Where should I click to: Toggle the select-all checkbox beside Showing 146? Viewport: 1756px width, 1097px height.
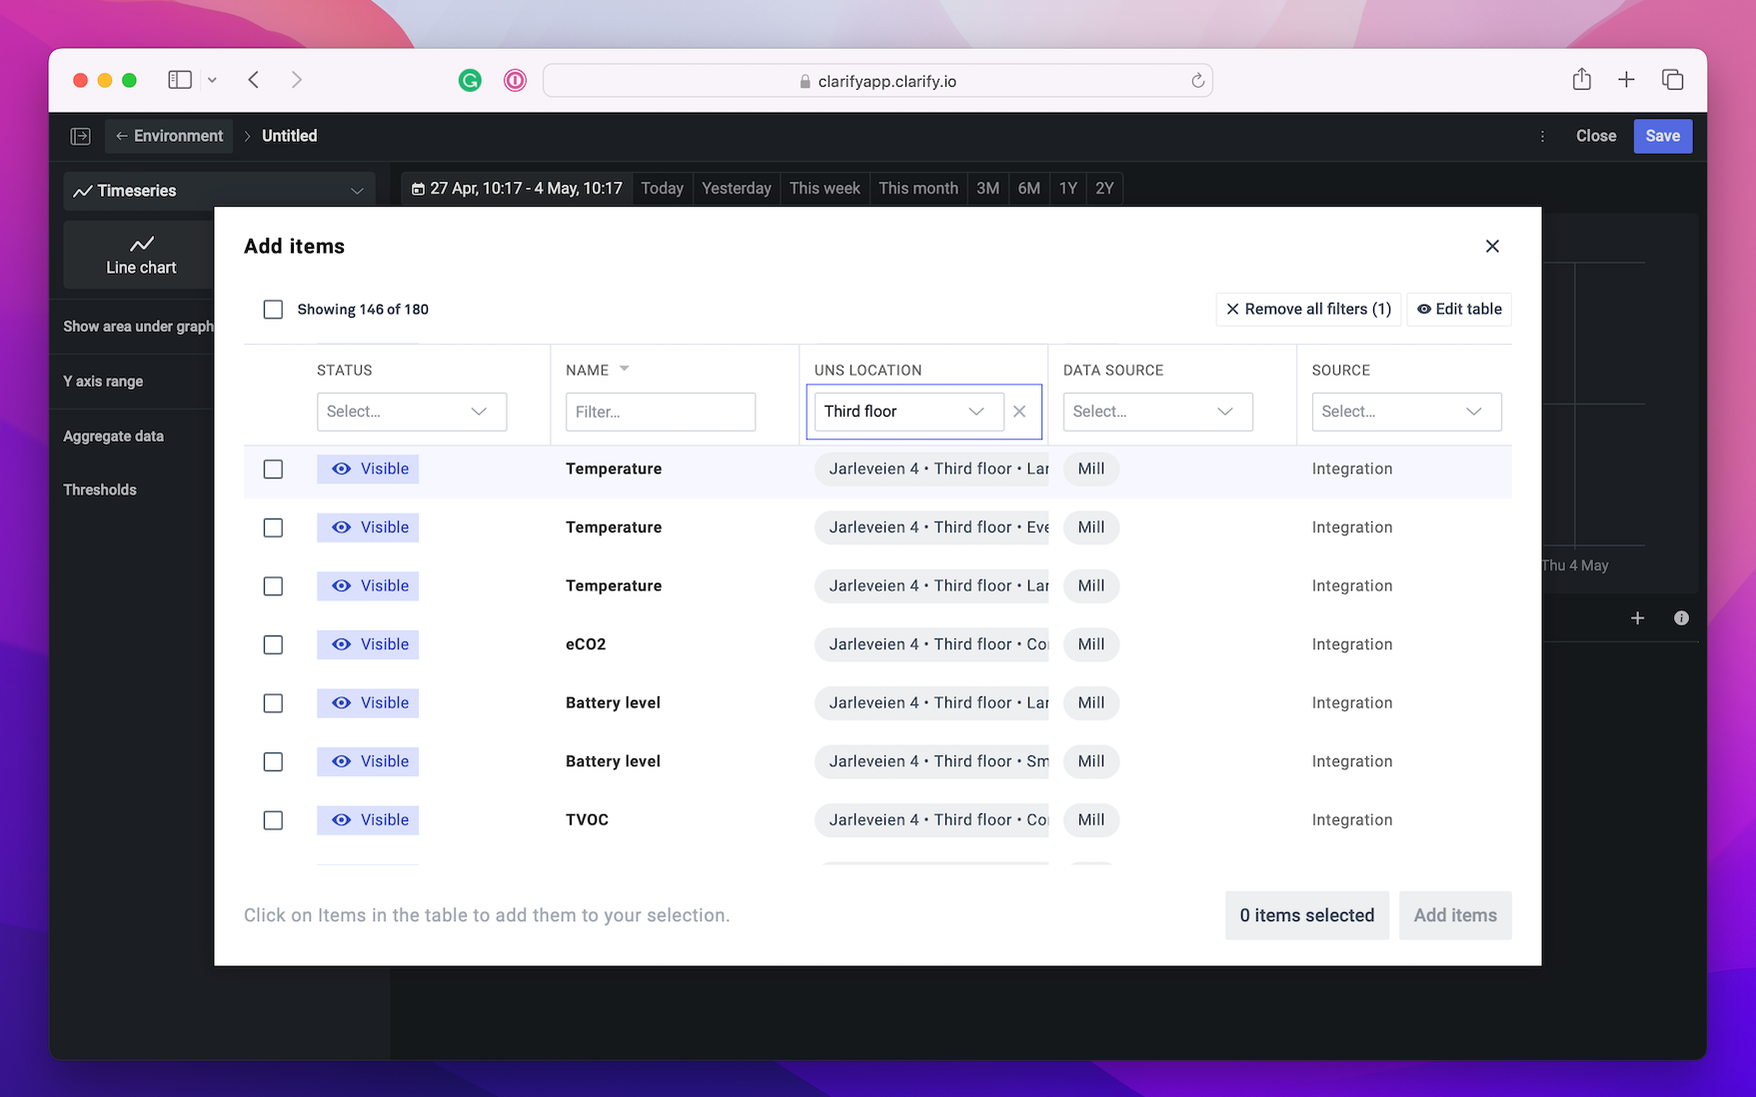coord(273,309)
